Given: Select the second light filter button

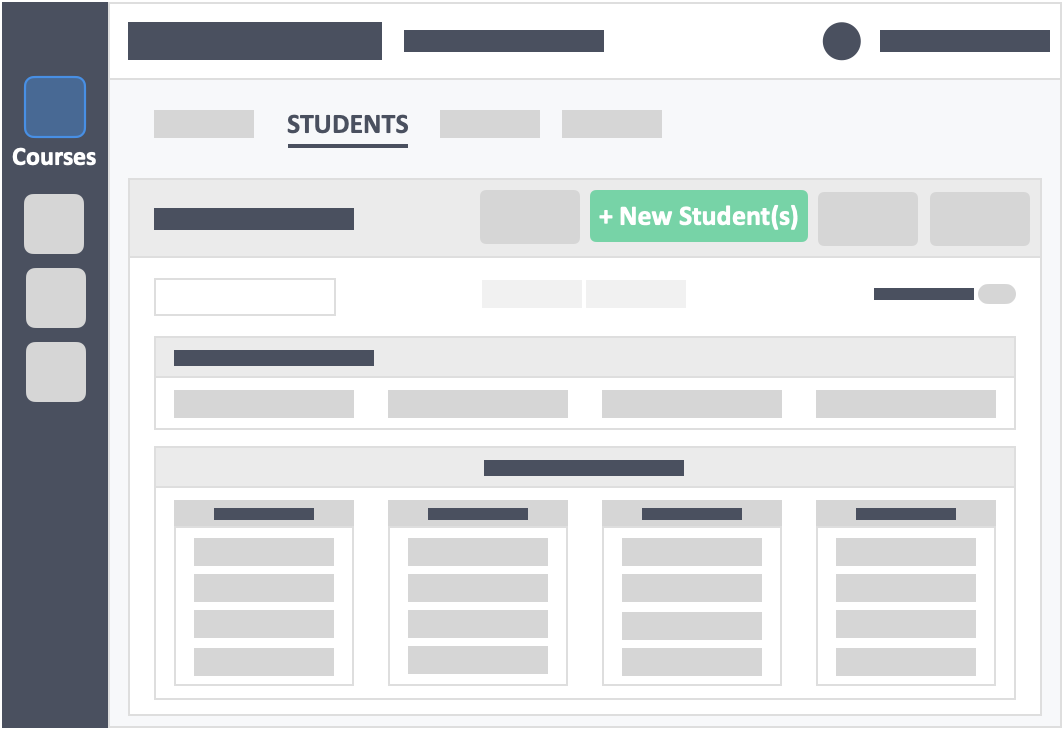Looking at the screenshot, I should click(636, 294).
